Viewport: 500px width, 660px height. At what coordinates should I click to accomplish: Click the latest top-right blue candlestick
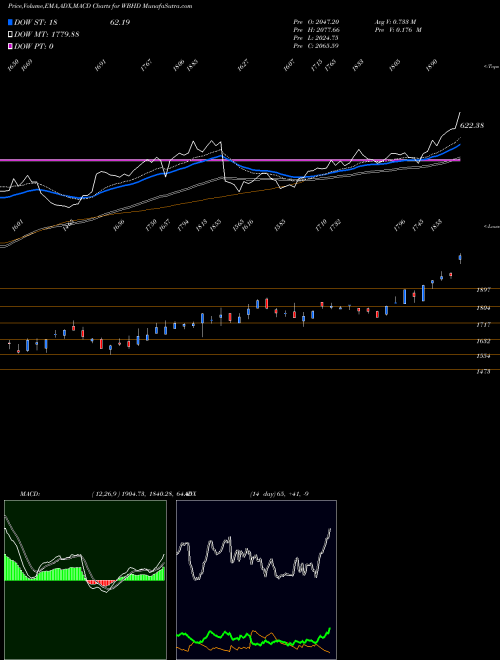460,258
